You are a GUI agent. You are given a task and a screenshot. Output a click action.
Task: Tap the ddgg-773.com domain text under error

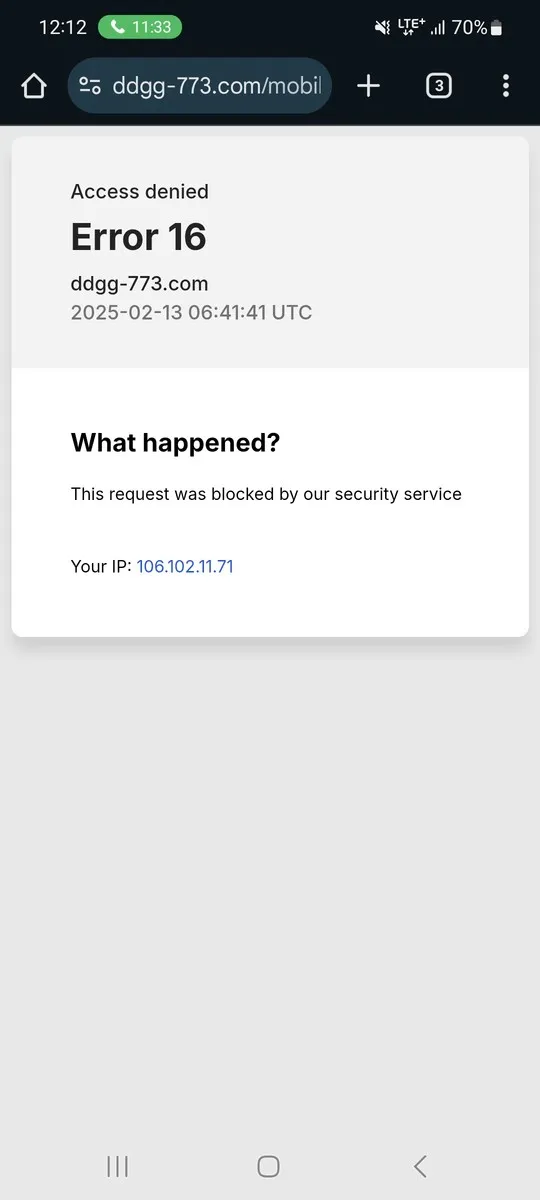point(139,283)
